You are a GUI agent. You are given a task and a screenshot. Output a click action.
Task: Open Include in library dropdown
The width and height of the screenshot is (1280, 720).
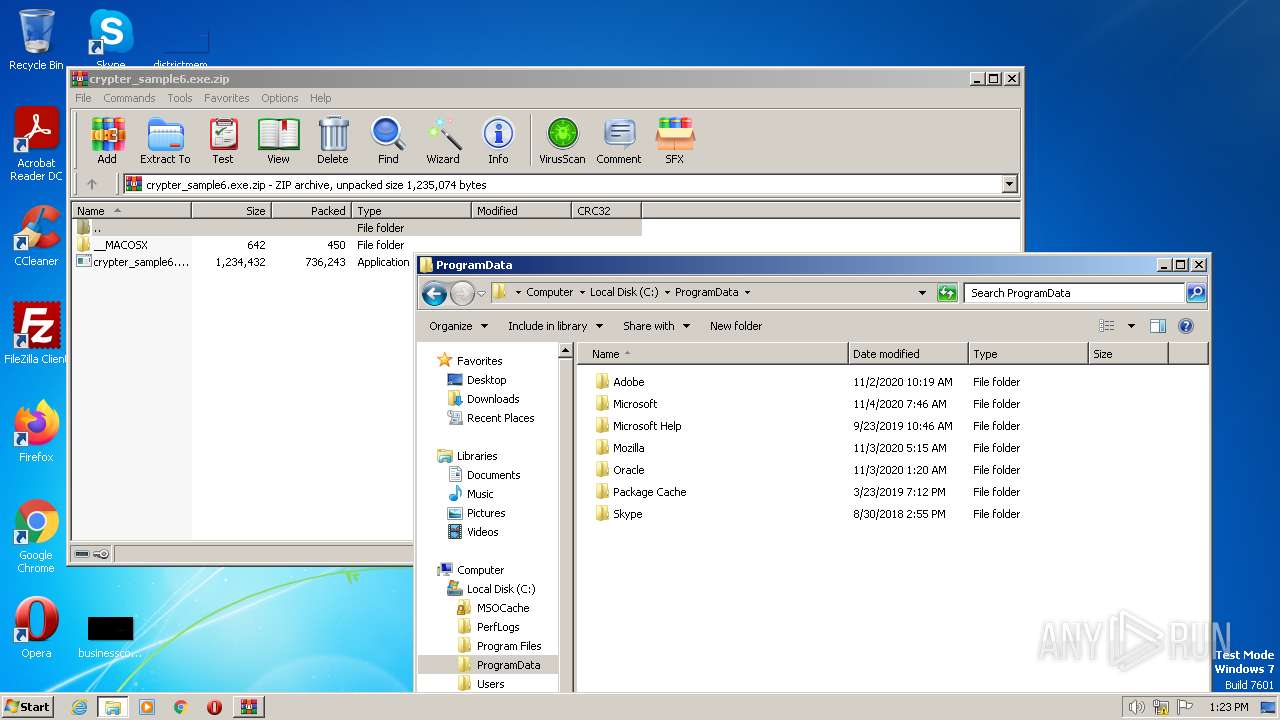click(555, 326)
